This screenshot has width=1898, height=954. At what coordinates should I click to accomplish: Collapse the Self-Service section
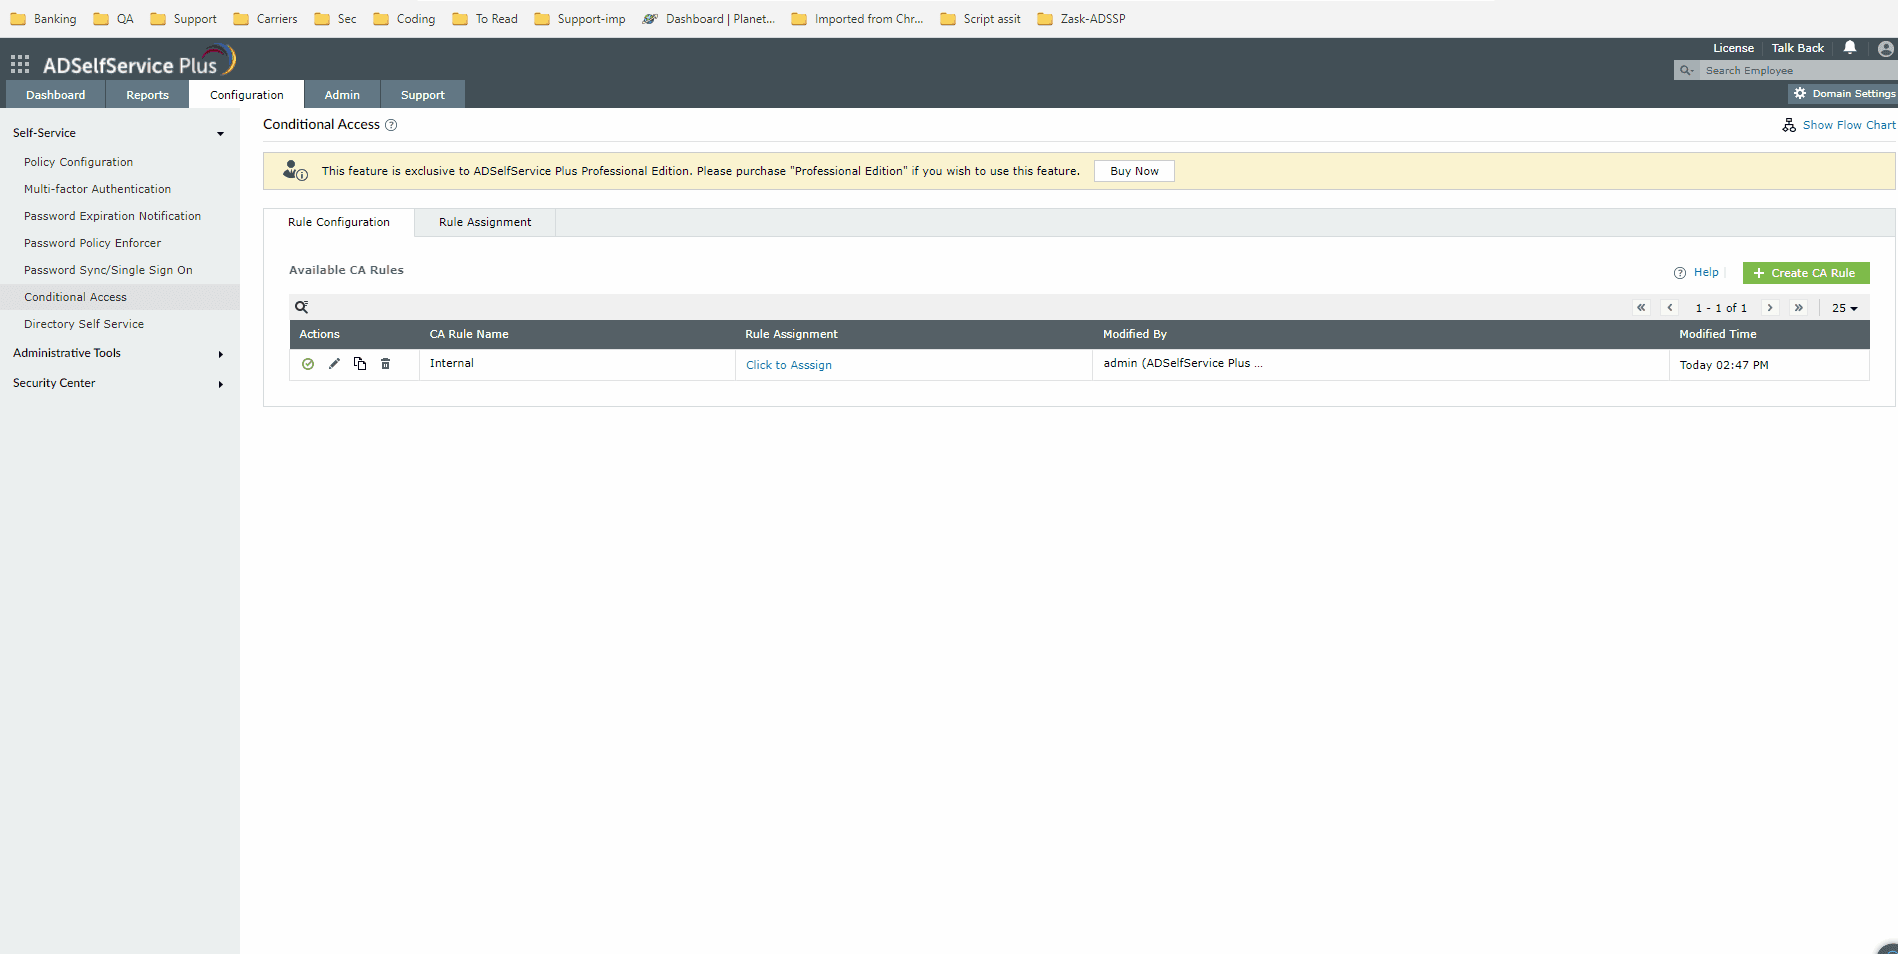tap(220, 132)
